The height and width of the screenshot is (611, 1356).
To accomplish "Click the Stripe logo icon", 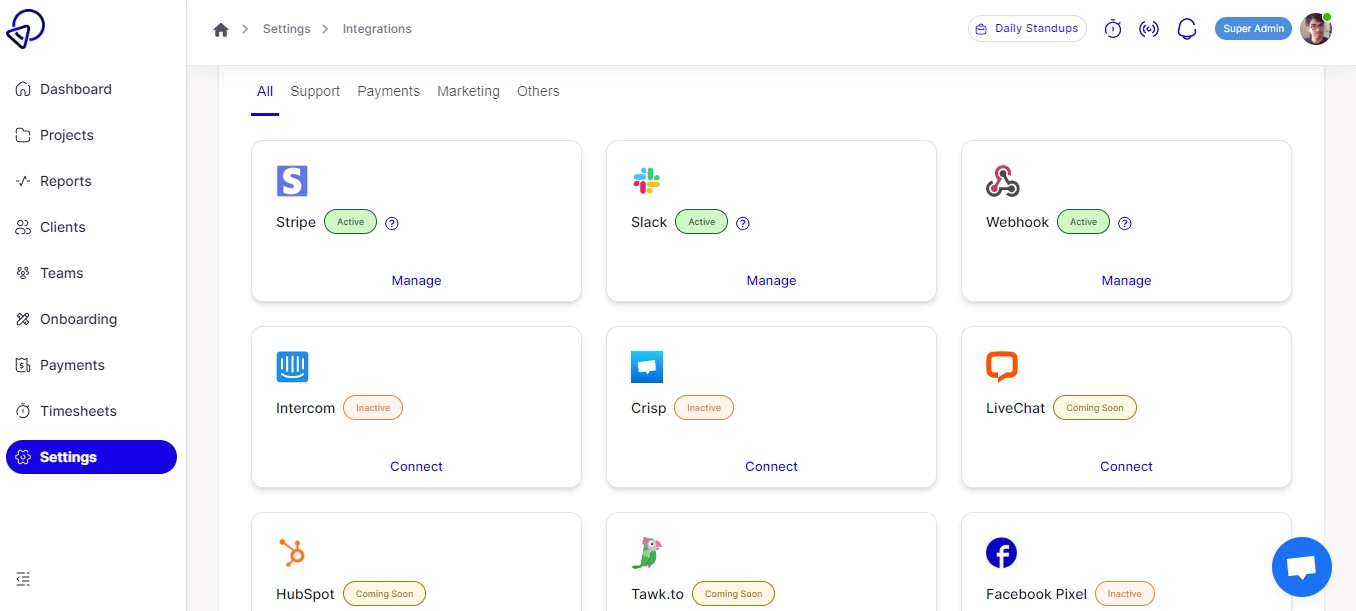I will (x=292, y=181).
